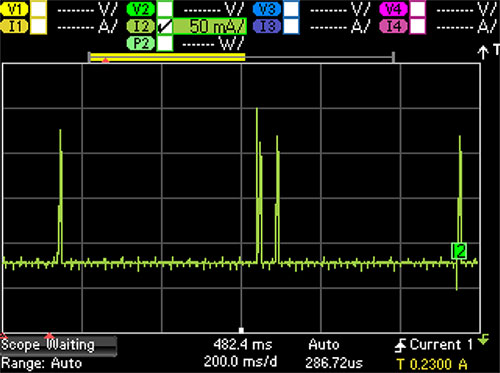Enable the P2 power trace checkbox
Screen dimensions: 500x373
165,43
